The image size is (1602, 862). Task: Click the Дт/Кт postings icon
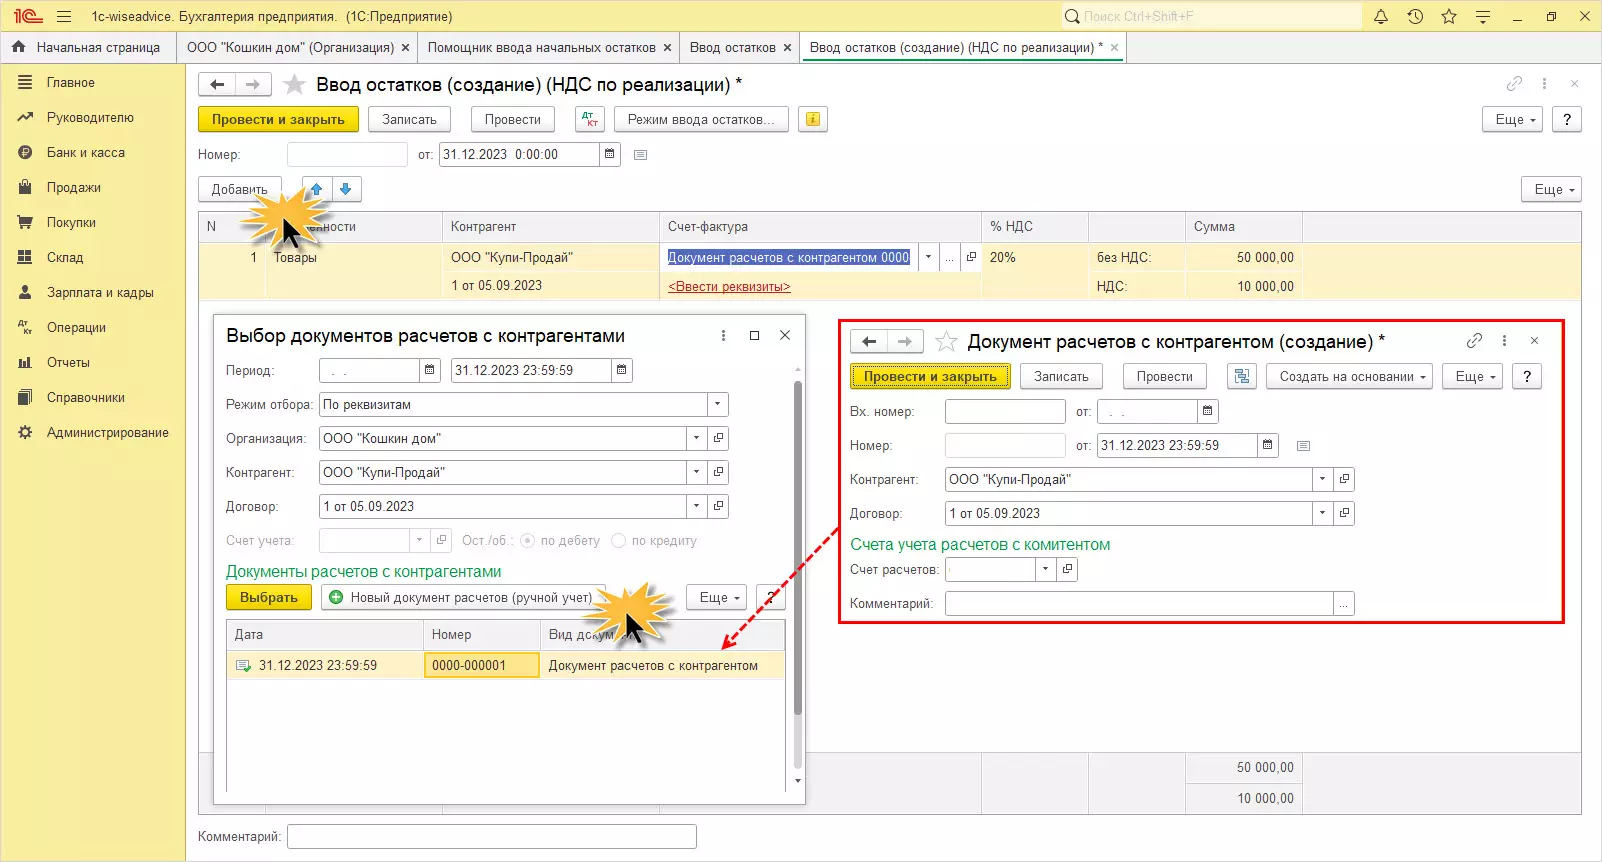(x=590, y=119)
